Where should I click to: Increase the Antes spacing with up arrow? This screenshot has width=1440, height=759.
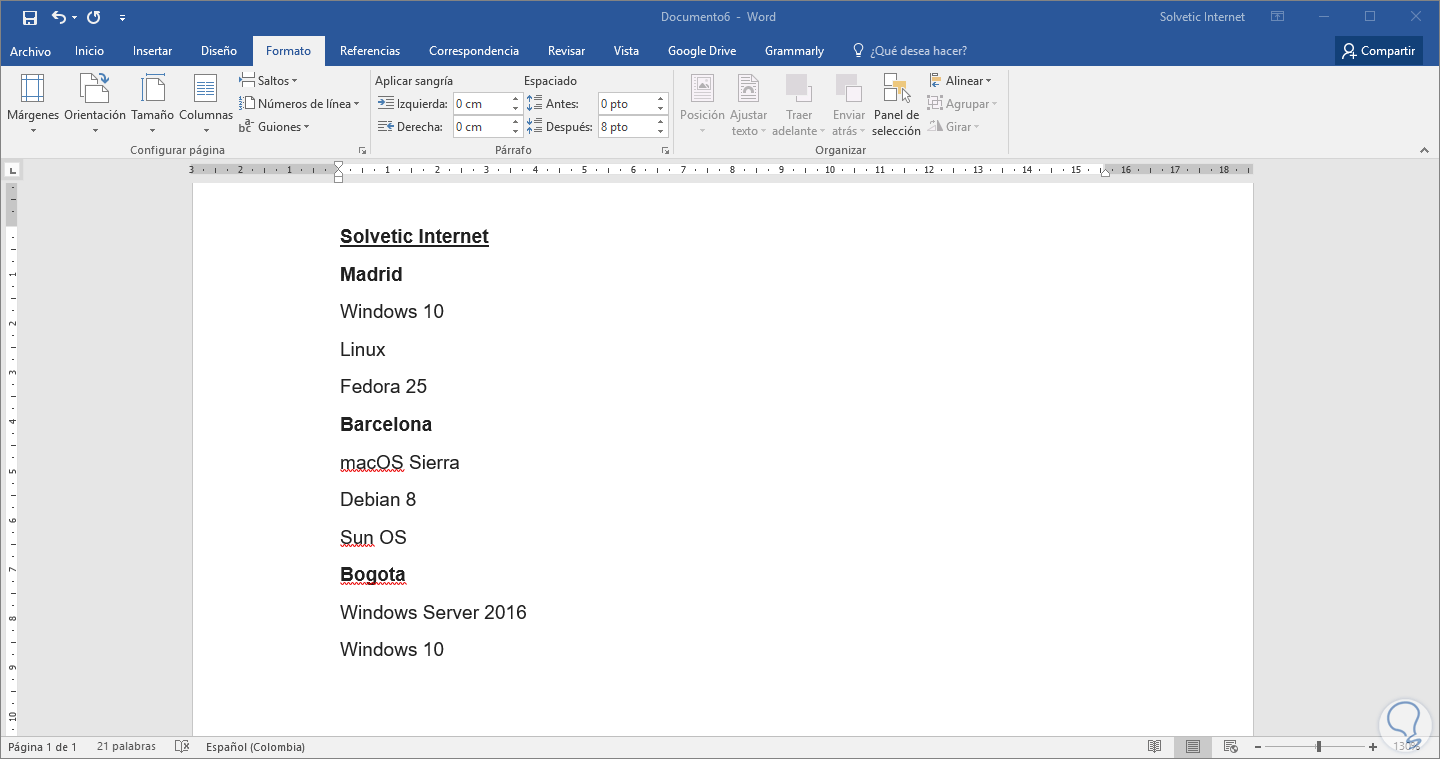coord(661,99)
